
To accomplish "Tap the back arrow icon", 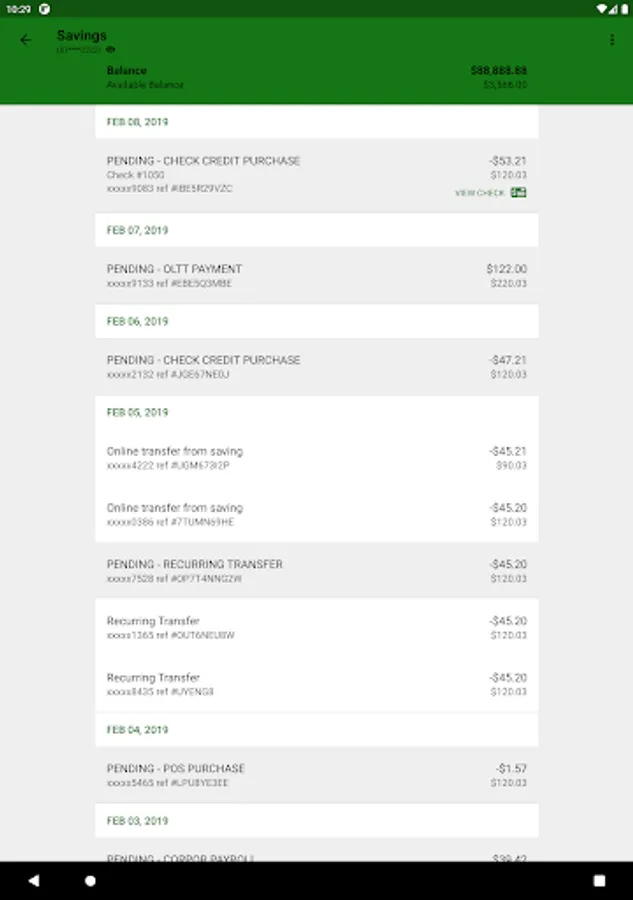I will 25,40.
